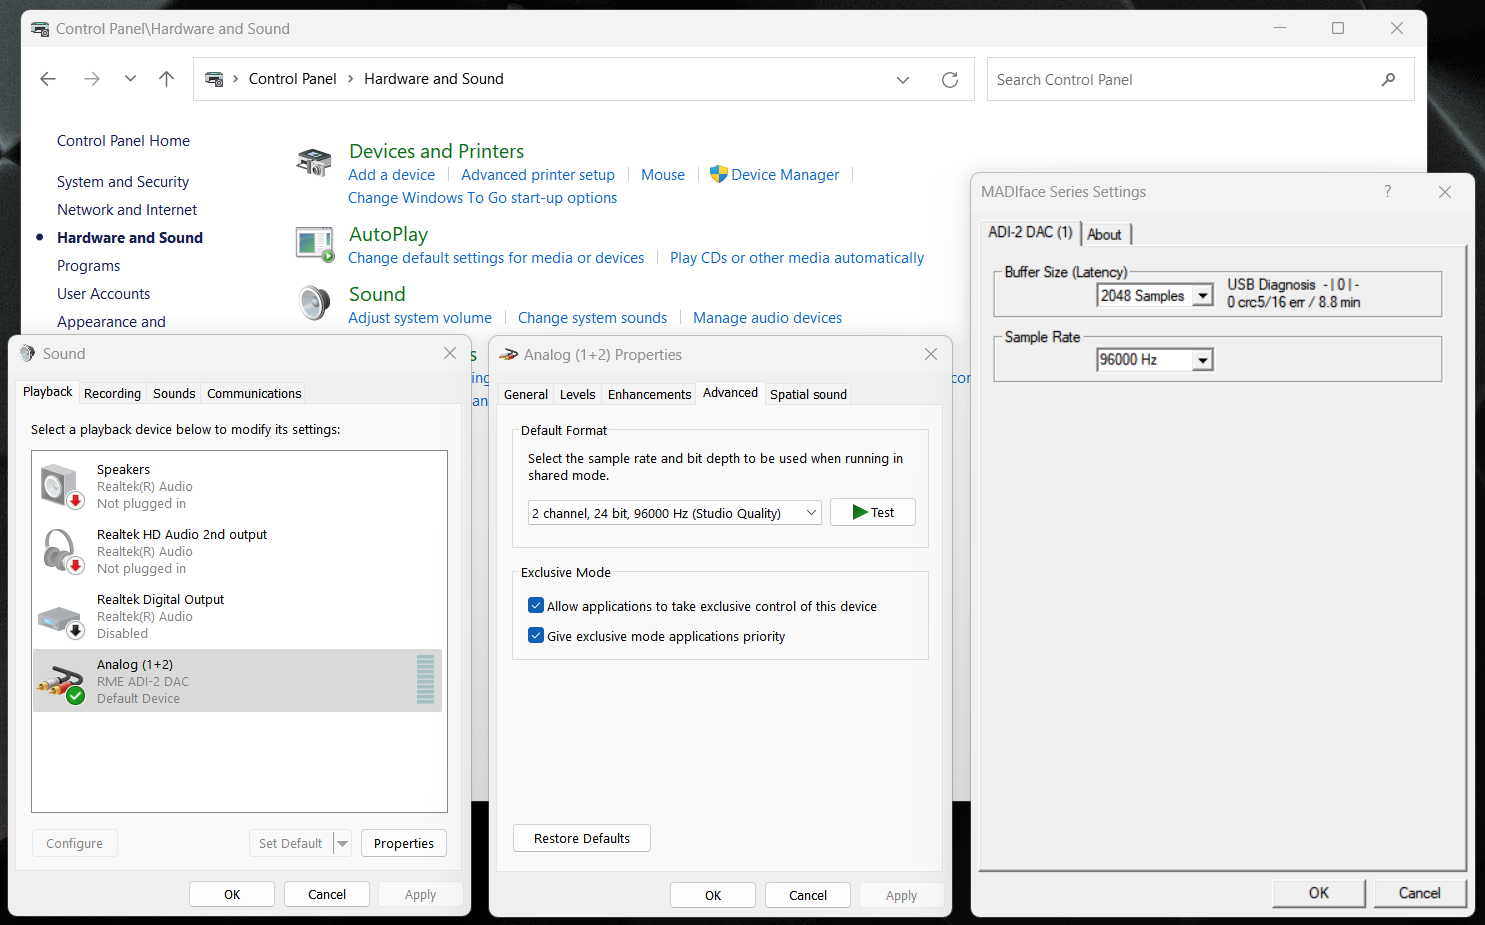Click Cancel in MADIface Series Settings
Screen dimensions: 1485x925
click(1420, 893)
